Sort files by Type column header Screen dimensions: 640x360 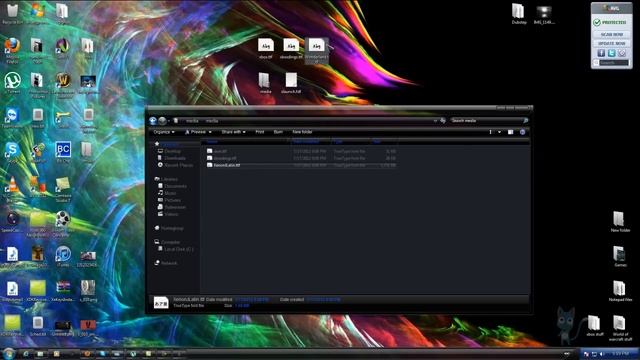point(351,141)
